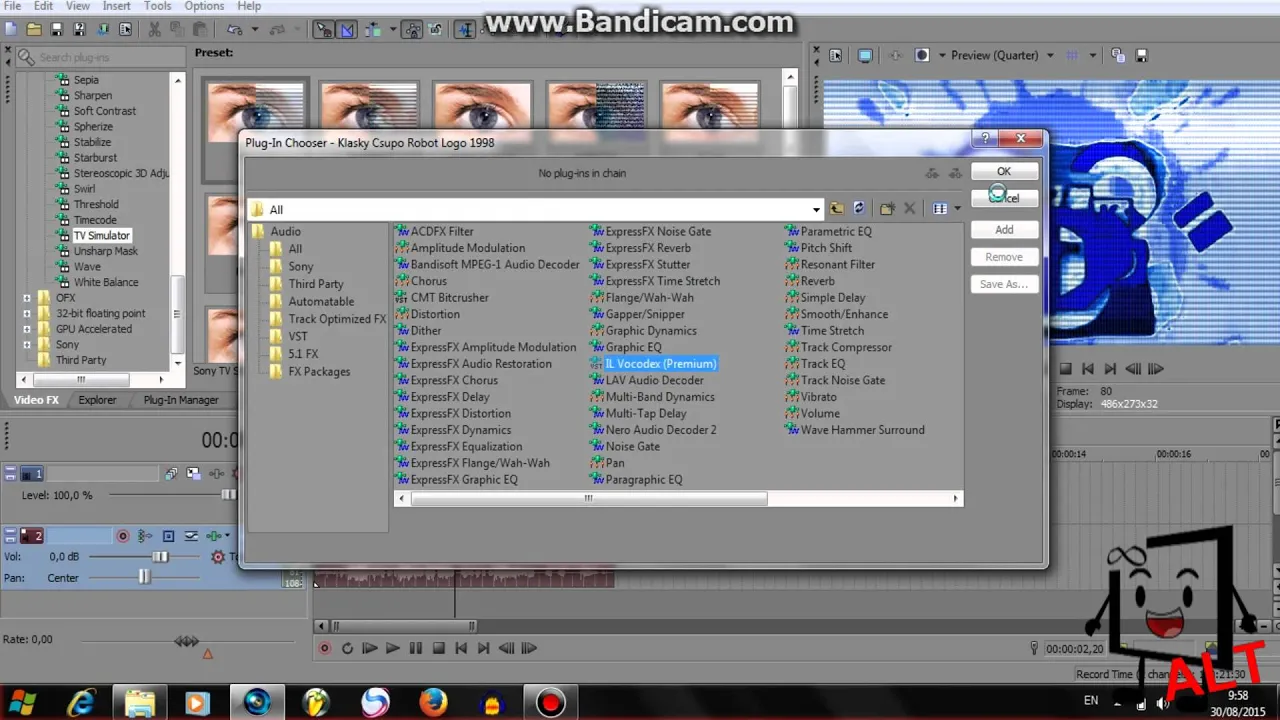Screen dimensions: 1280x720
Task: Toggle Arm for Record on audio track 2
Action: point(123,536)
